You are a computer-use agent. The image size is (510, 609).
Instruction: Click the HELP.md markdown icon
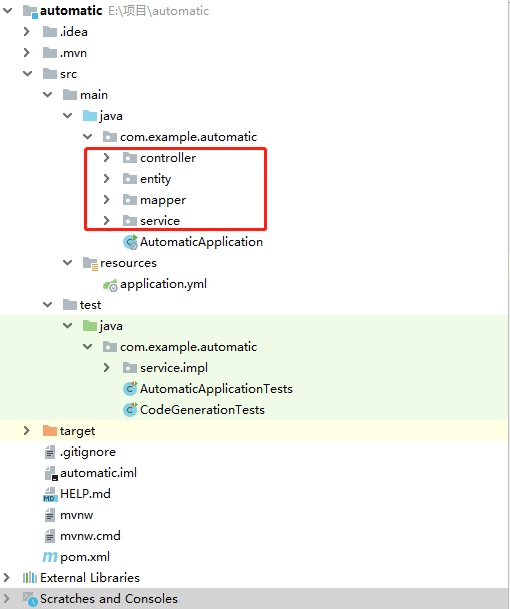coord(50,494)
